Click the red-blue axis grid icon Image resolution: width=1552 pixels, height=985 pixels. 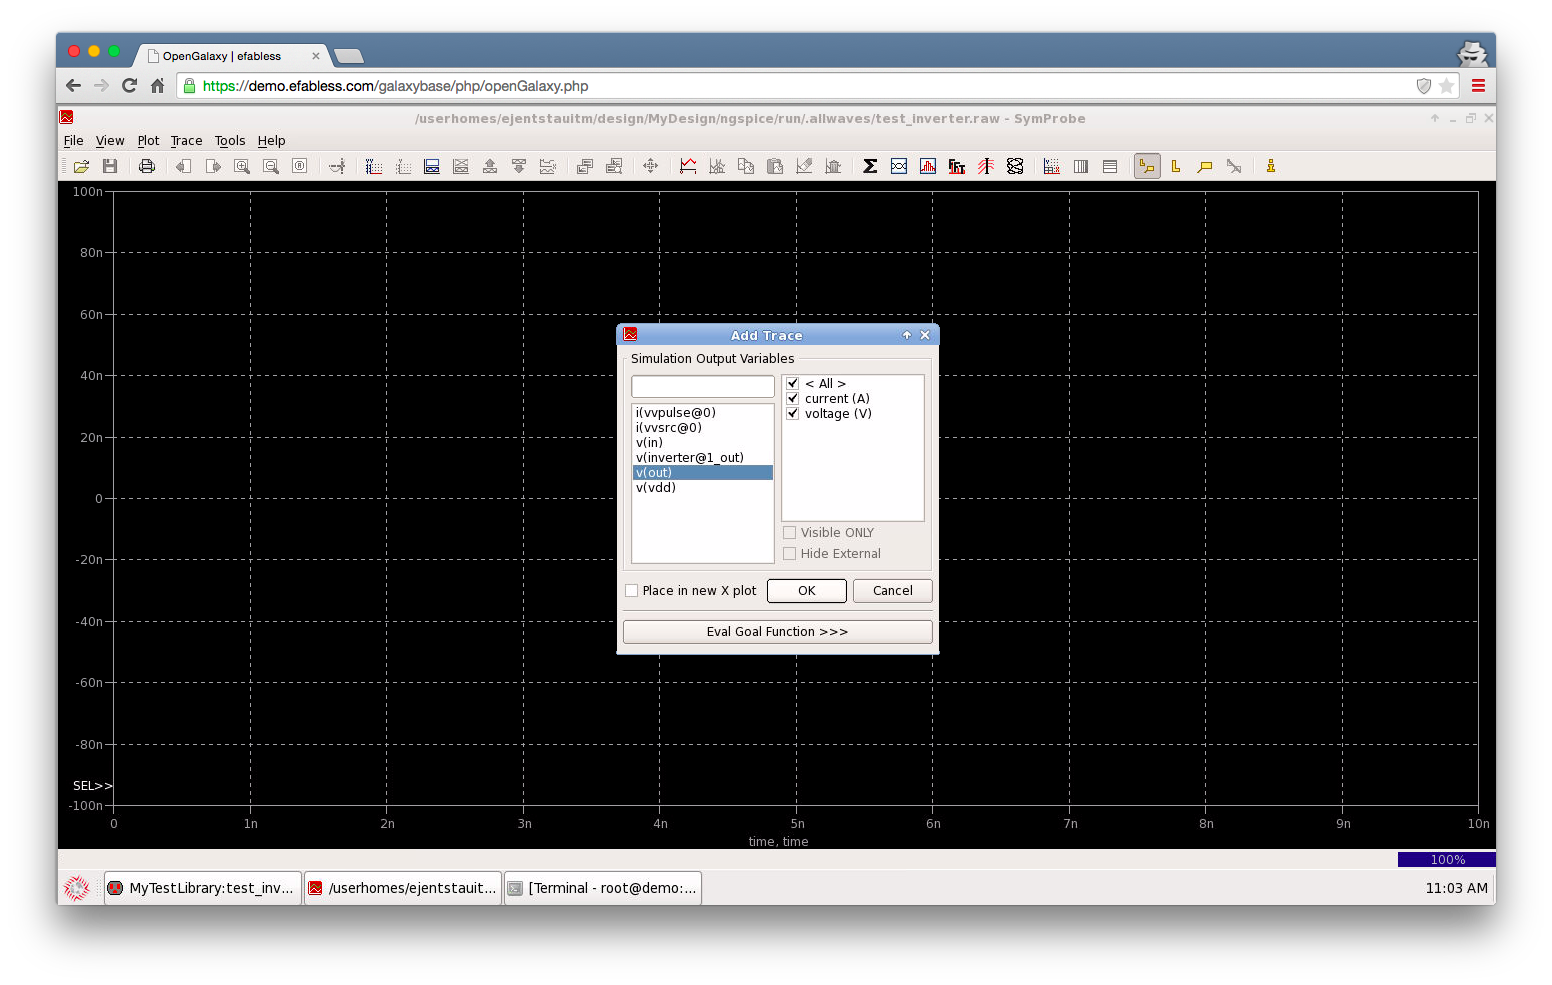point(374,166)
